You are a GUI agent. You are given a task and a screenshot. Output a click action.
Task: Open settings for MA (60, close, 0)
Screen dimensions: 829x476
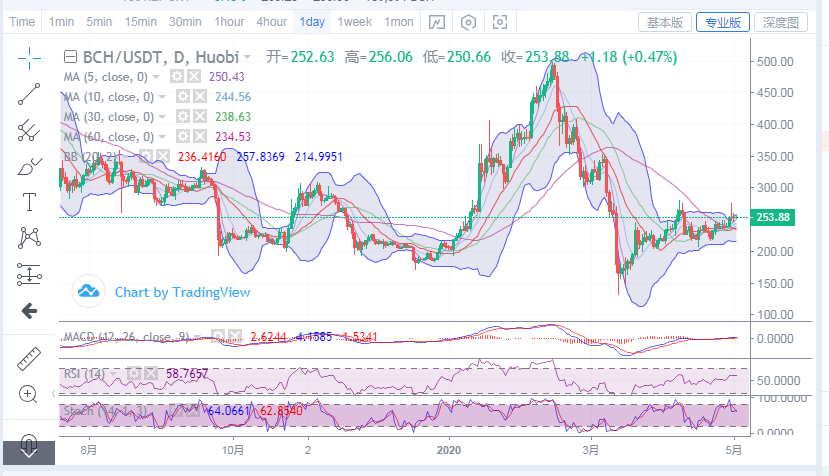point(183,136)
